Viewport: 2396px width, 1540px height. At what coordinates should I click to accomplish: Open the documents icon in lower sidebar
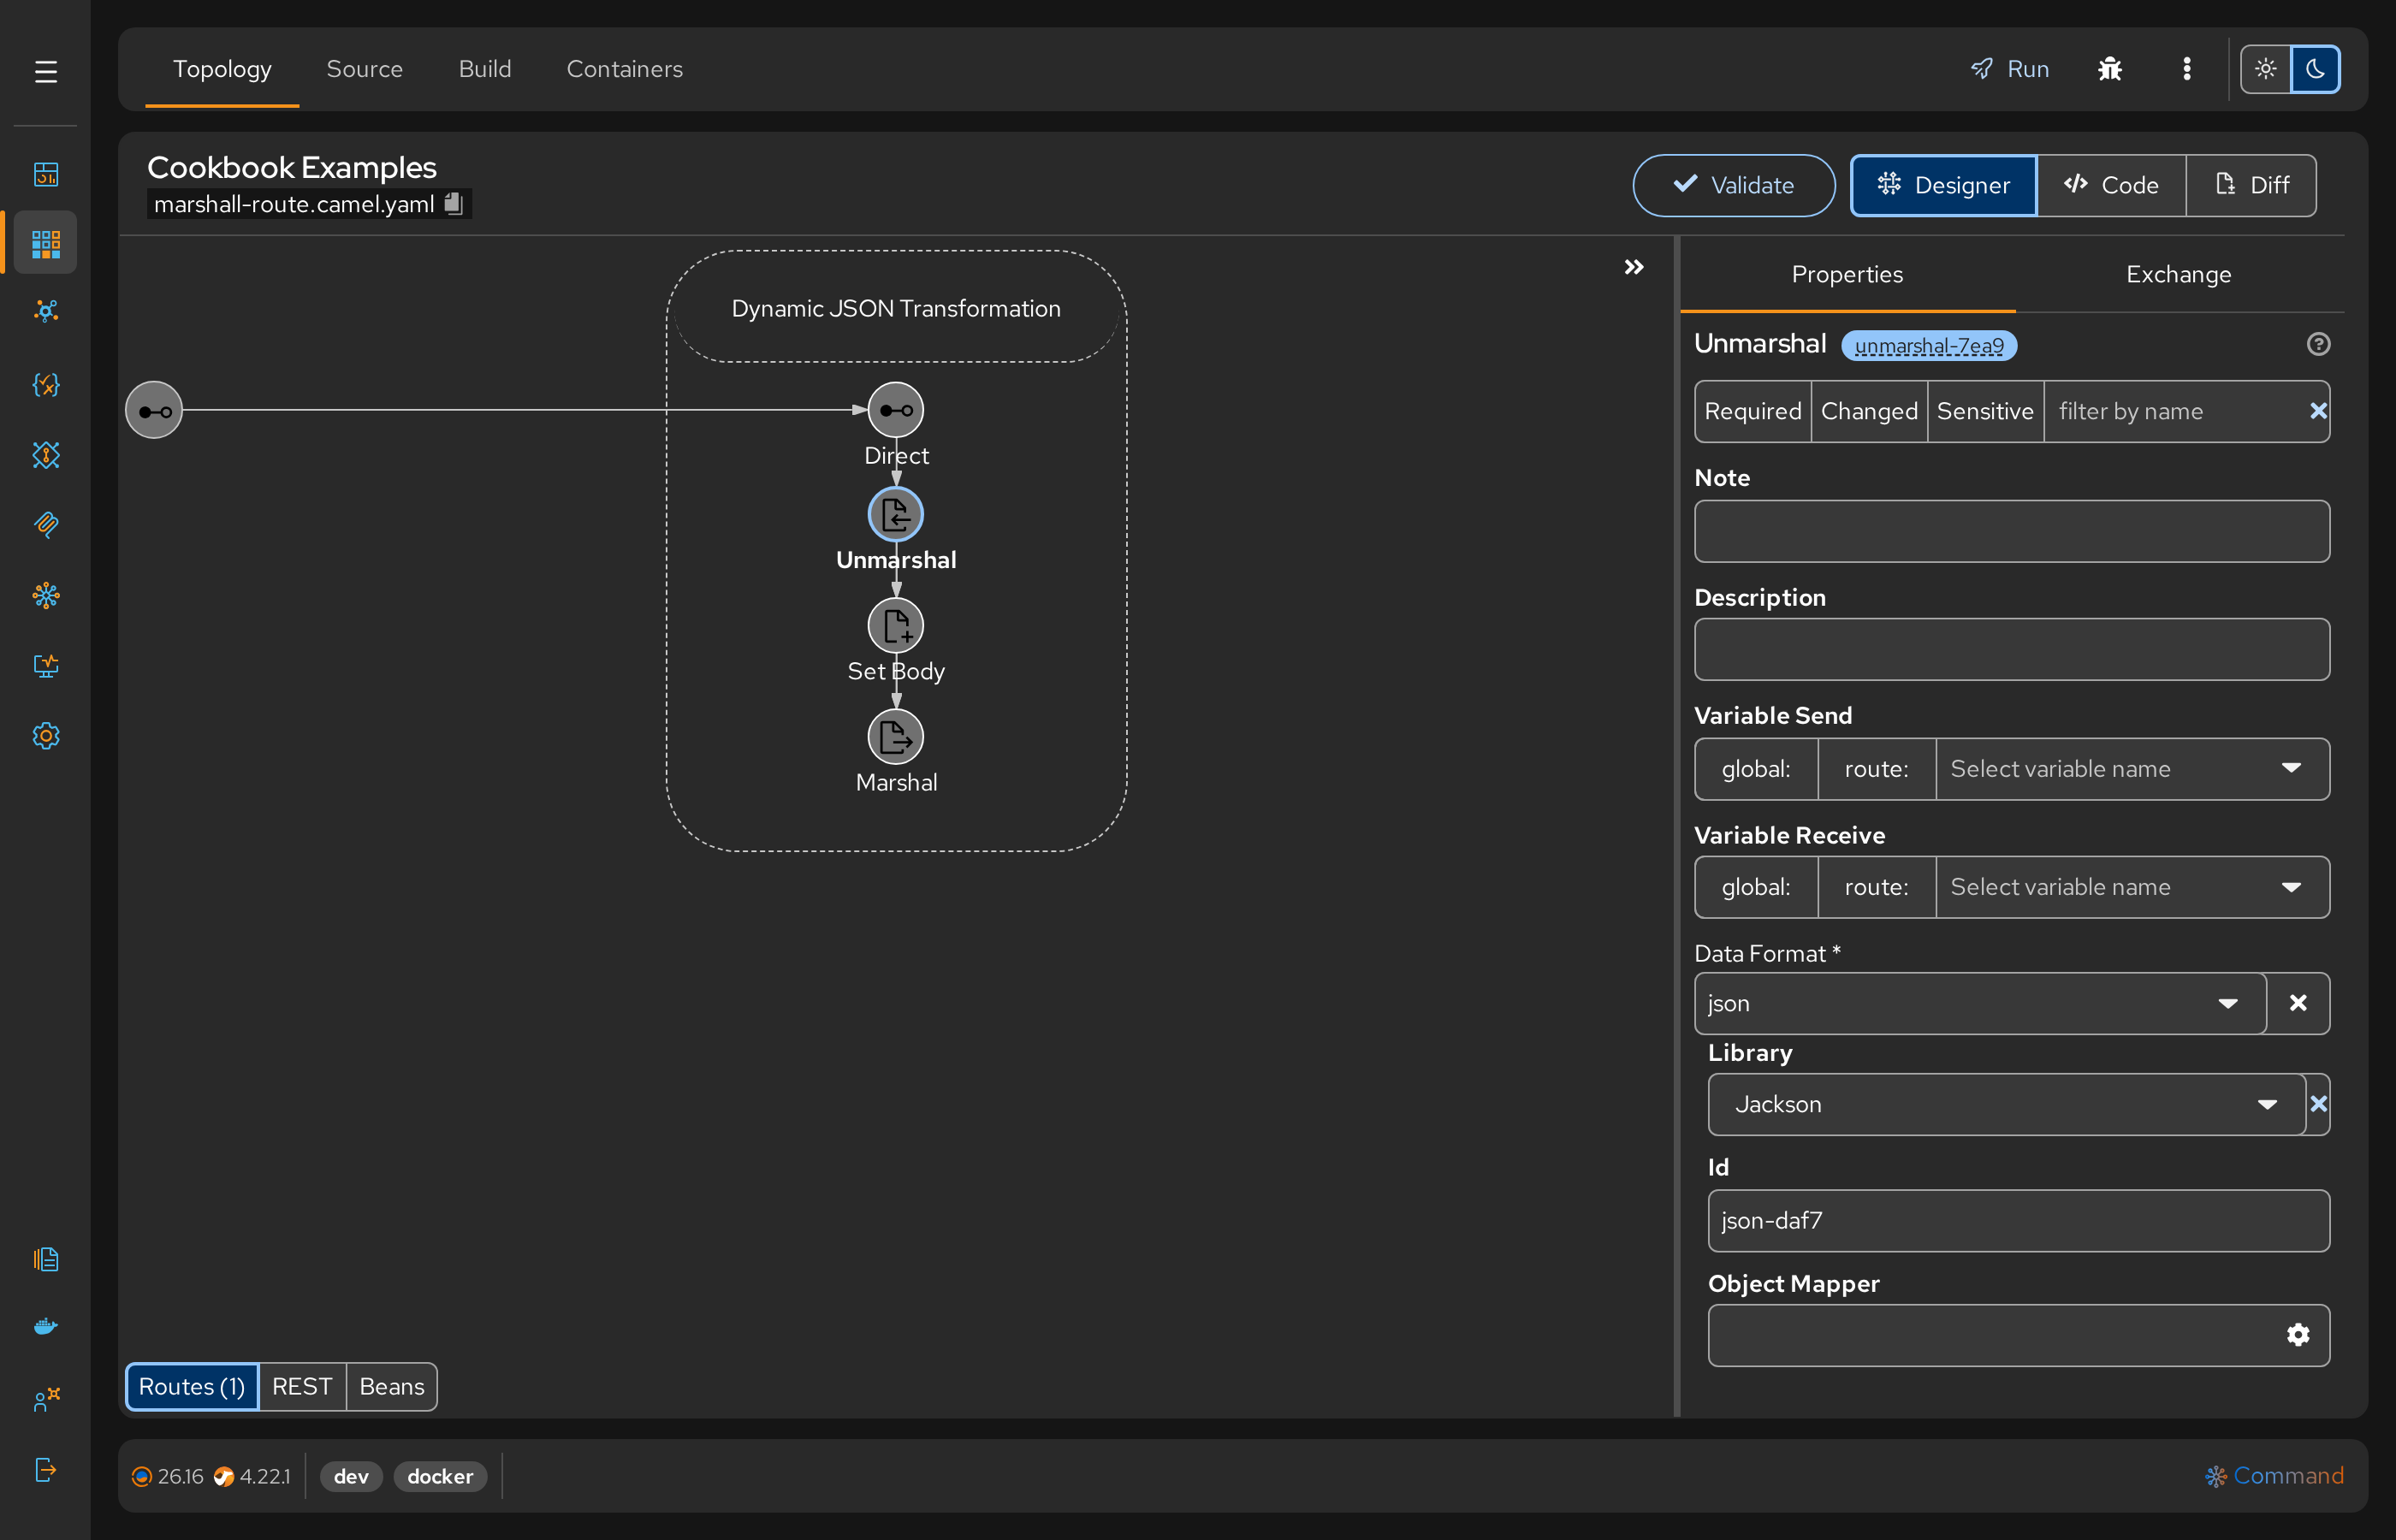coord(46,1259)
